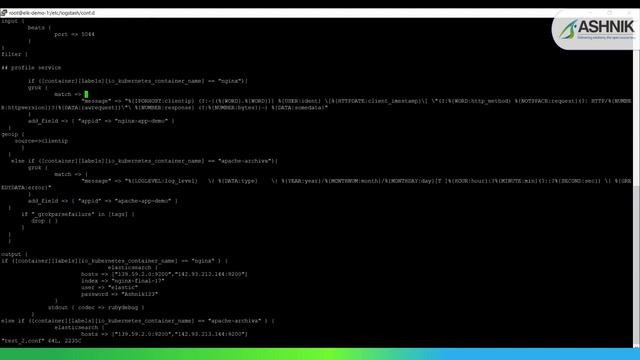
Task: Click the index => "nginx-final-17" line
Action: [122, 281]
